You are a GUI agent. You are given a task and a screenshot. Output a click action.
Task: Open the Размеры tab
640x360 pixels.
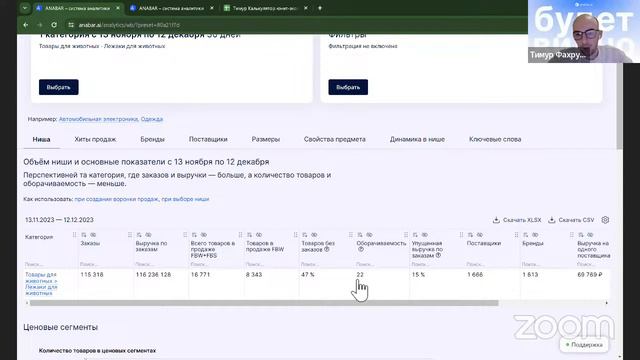coord(266,139)
